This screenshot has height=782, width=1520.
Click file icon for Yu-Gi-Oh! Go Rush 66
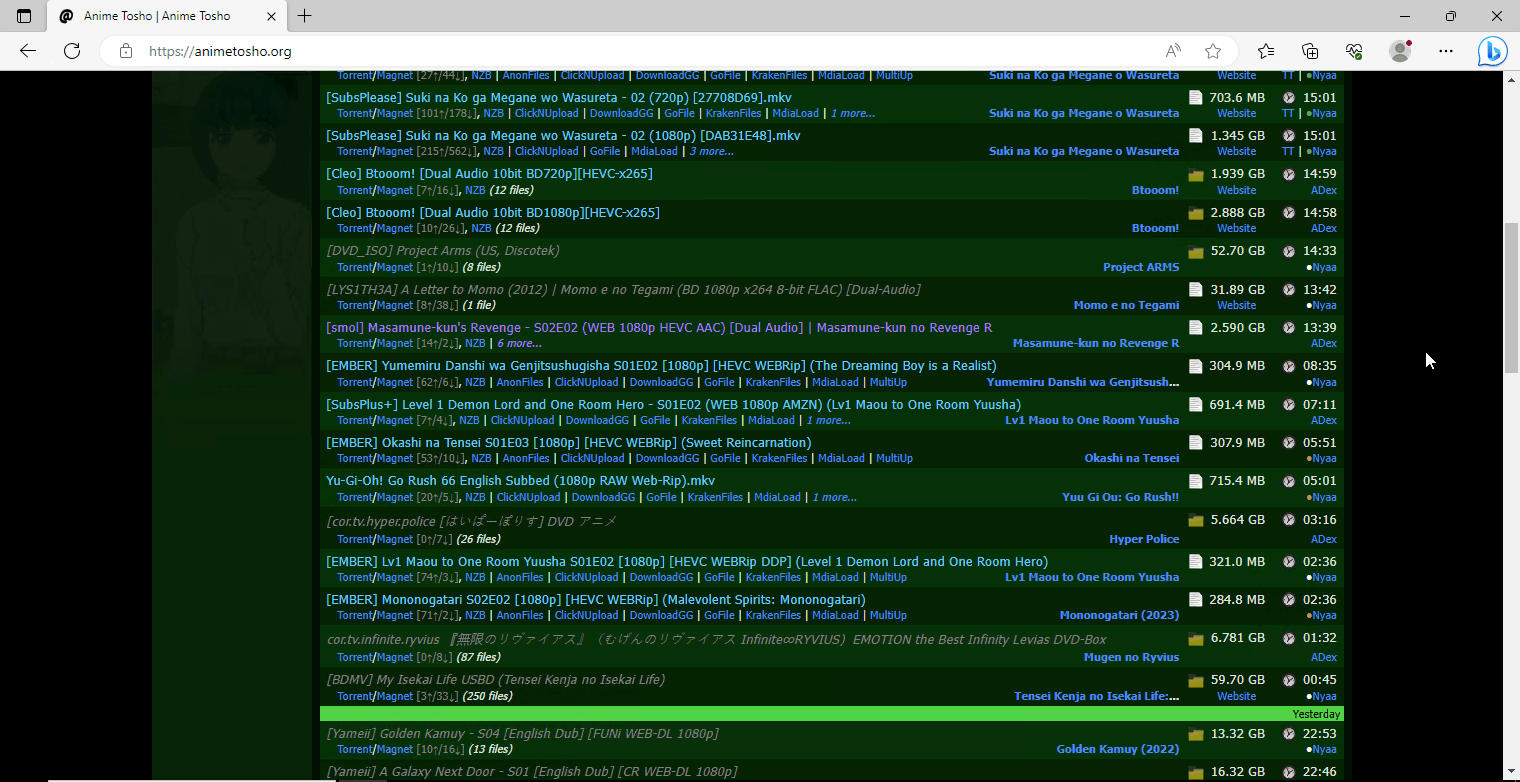1195,482
